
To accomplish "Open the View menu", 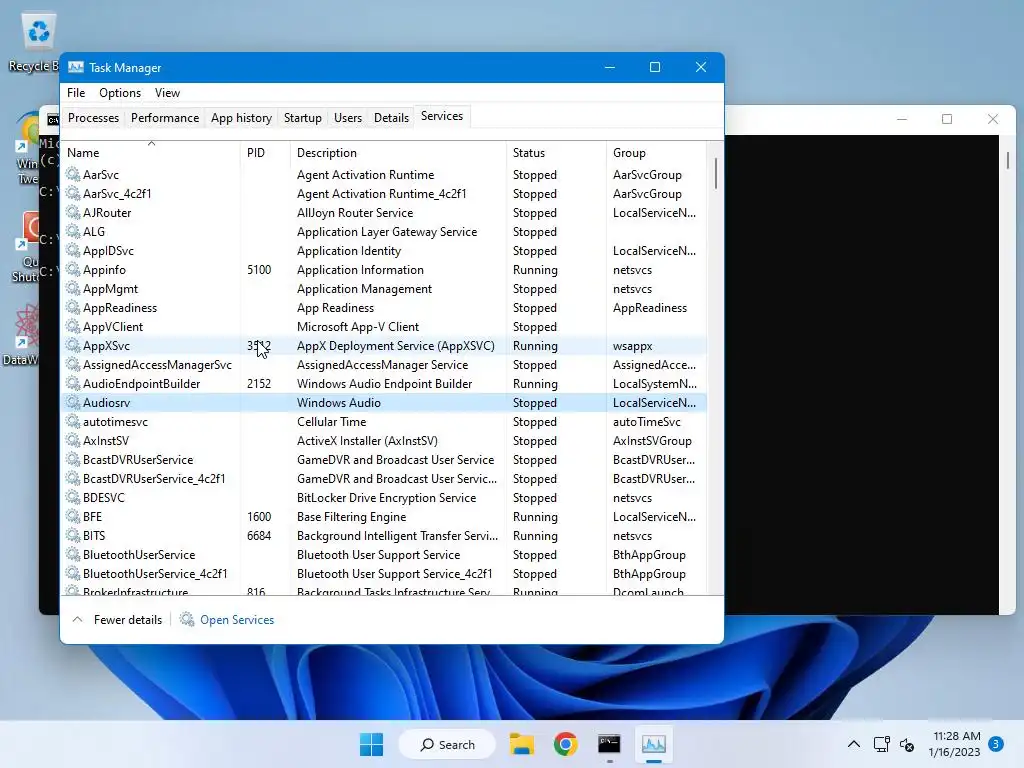I will coord(167,93).
